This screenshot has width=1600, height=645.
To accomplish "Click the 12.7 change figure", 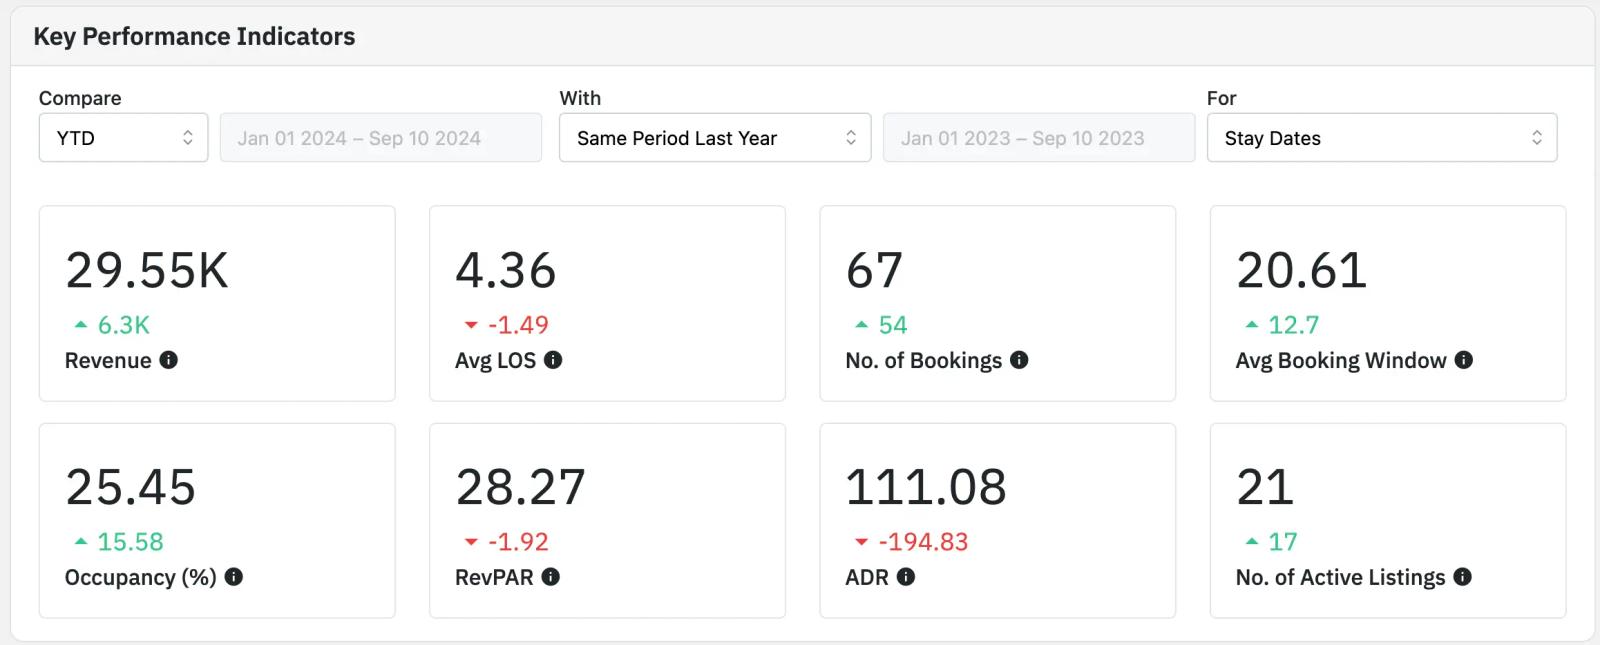I will click(x=1294, y=325).
